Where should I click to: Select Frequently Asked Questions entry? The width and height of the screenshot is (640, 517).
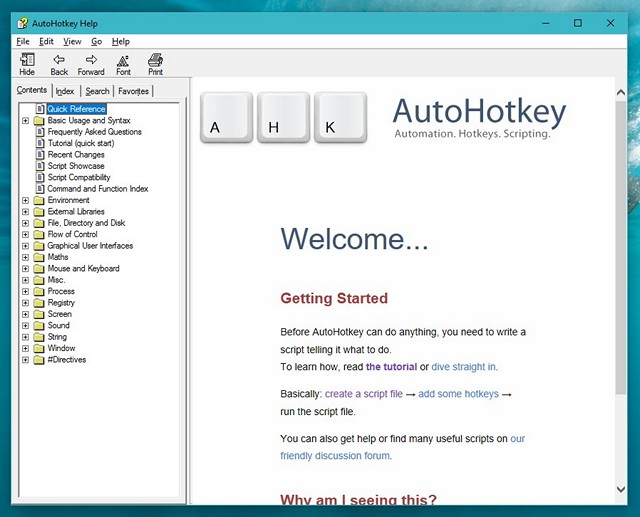(x=95, y=132)
